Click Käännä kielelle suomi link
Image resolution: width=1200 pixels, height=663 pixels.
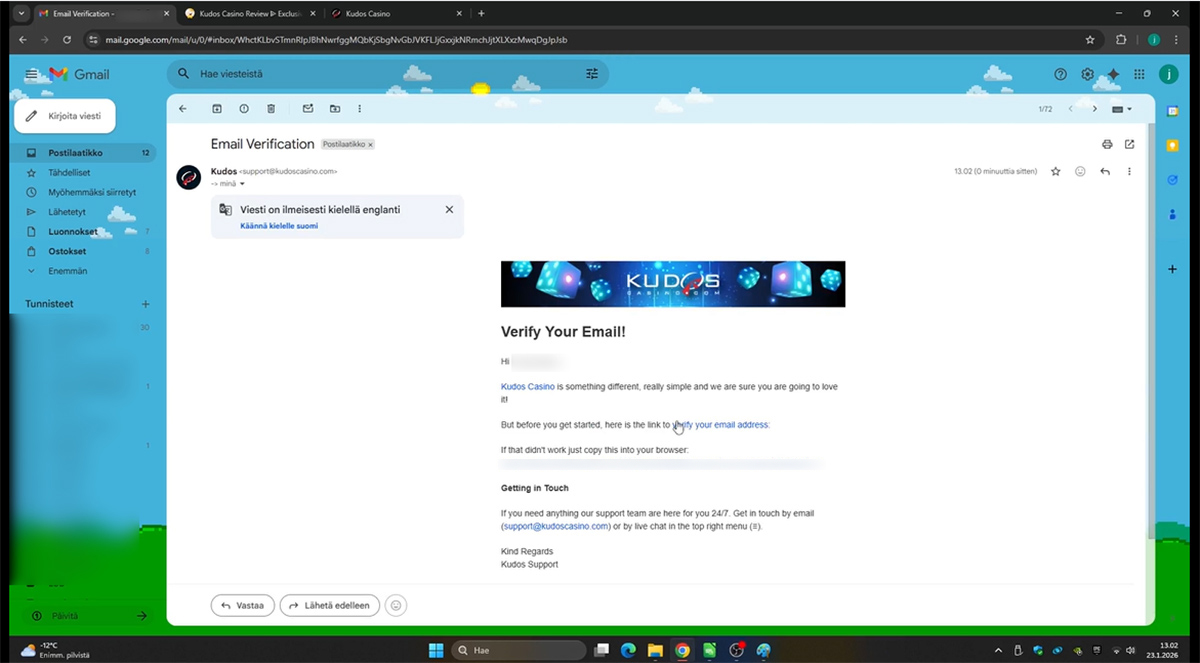click(x=279, y=226)
